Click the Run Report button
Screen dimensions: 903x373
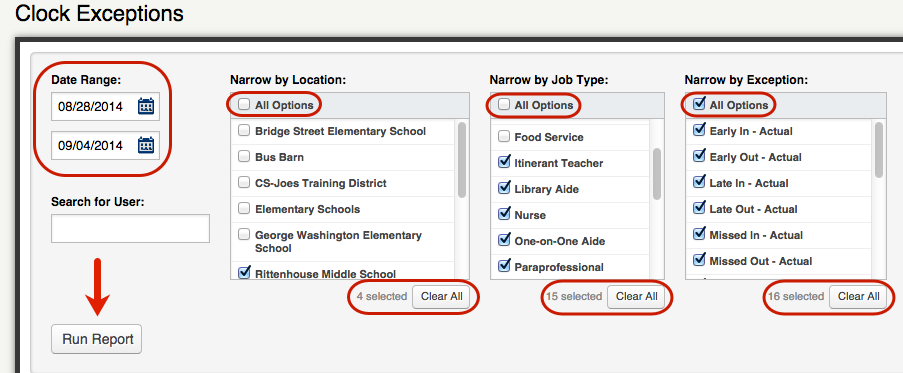tap(97, 339)
